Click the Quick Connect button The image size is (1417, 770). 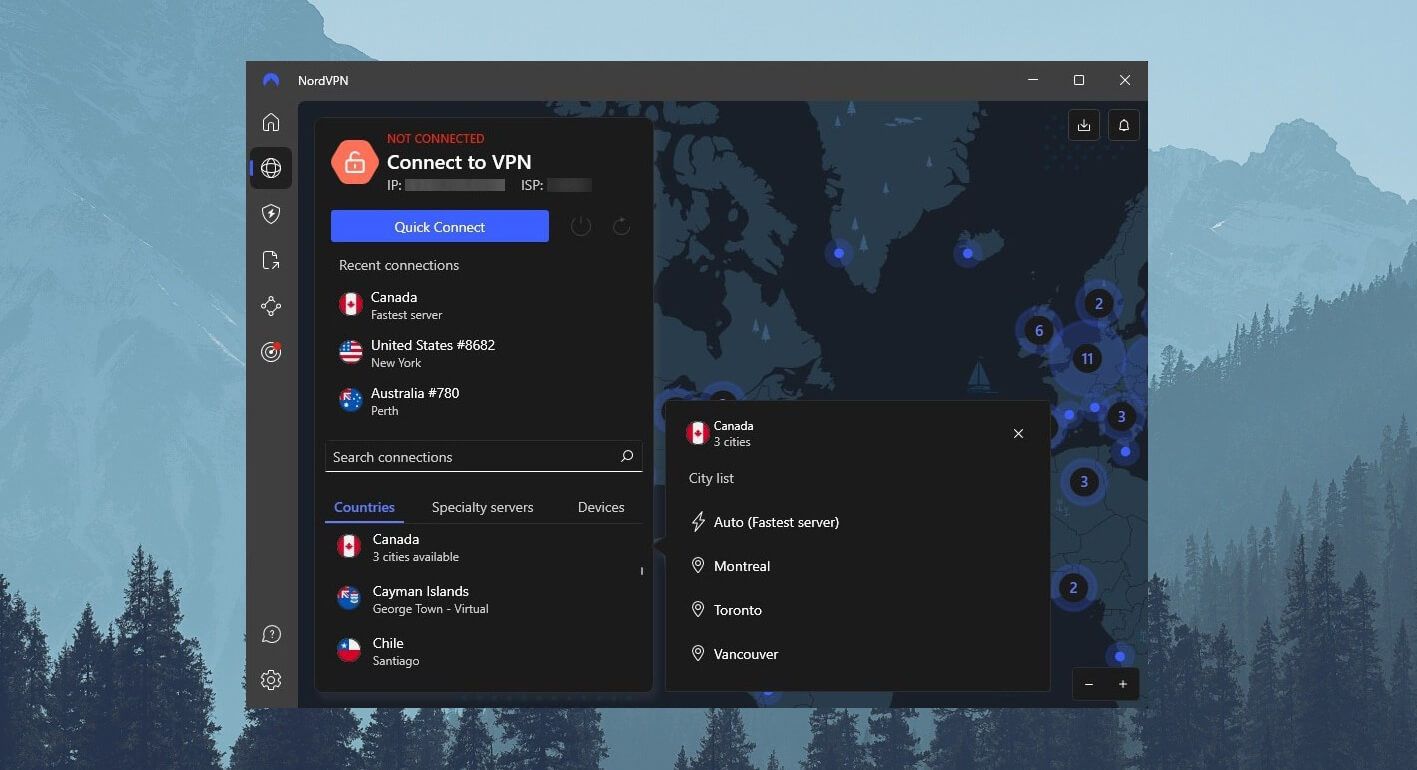pos(440,226)
